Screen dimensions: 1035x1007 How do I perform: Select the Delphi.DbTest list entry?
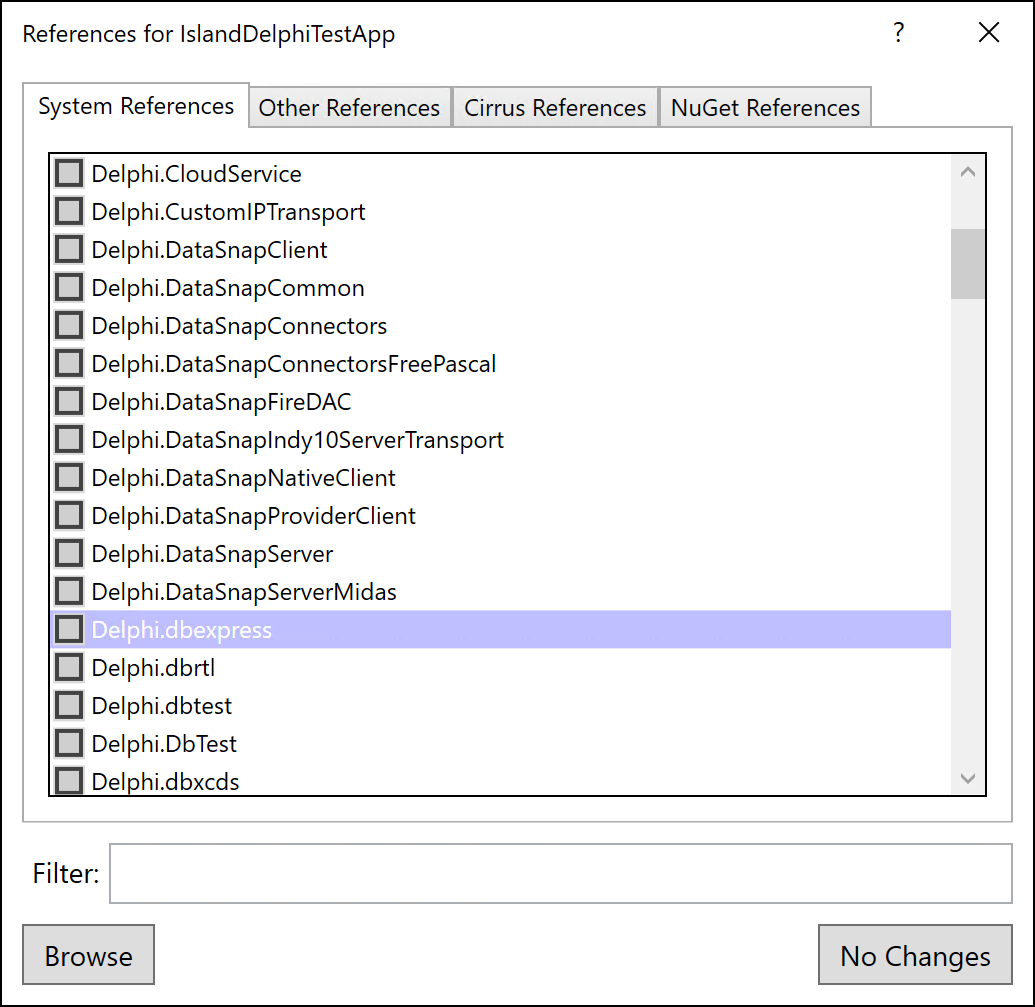point(501,744)
